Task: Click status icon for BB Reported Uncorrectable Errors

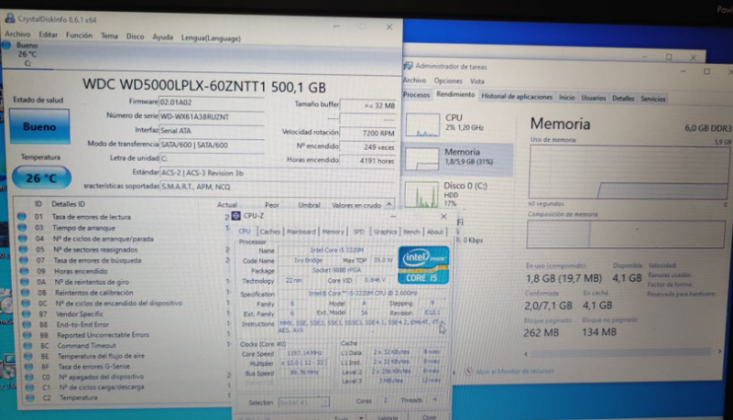Action: pos(27,335)
